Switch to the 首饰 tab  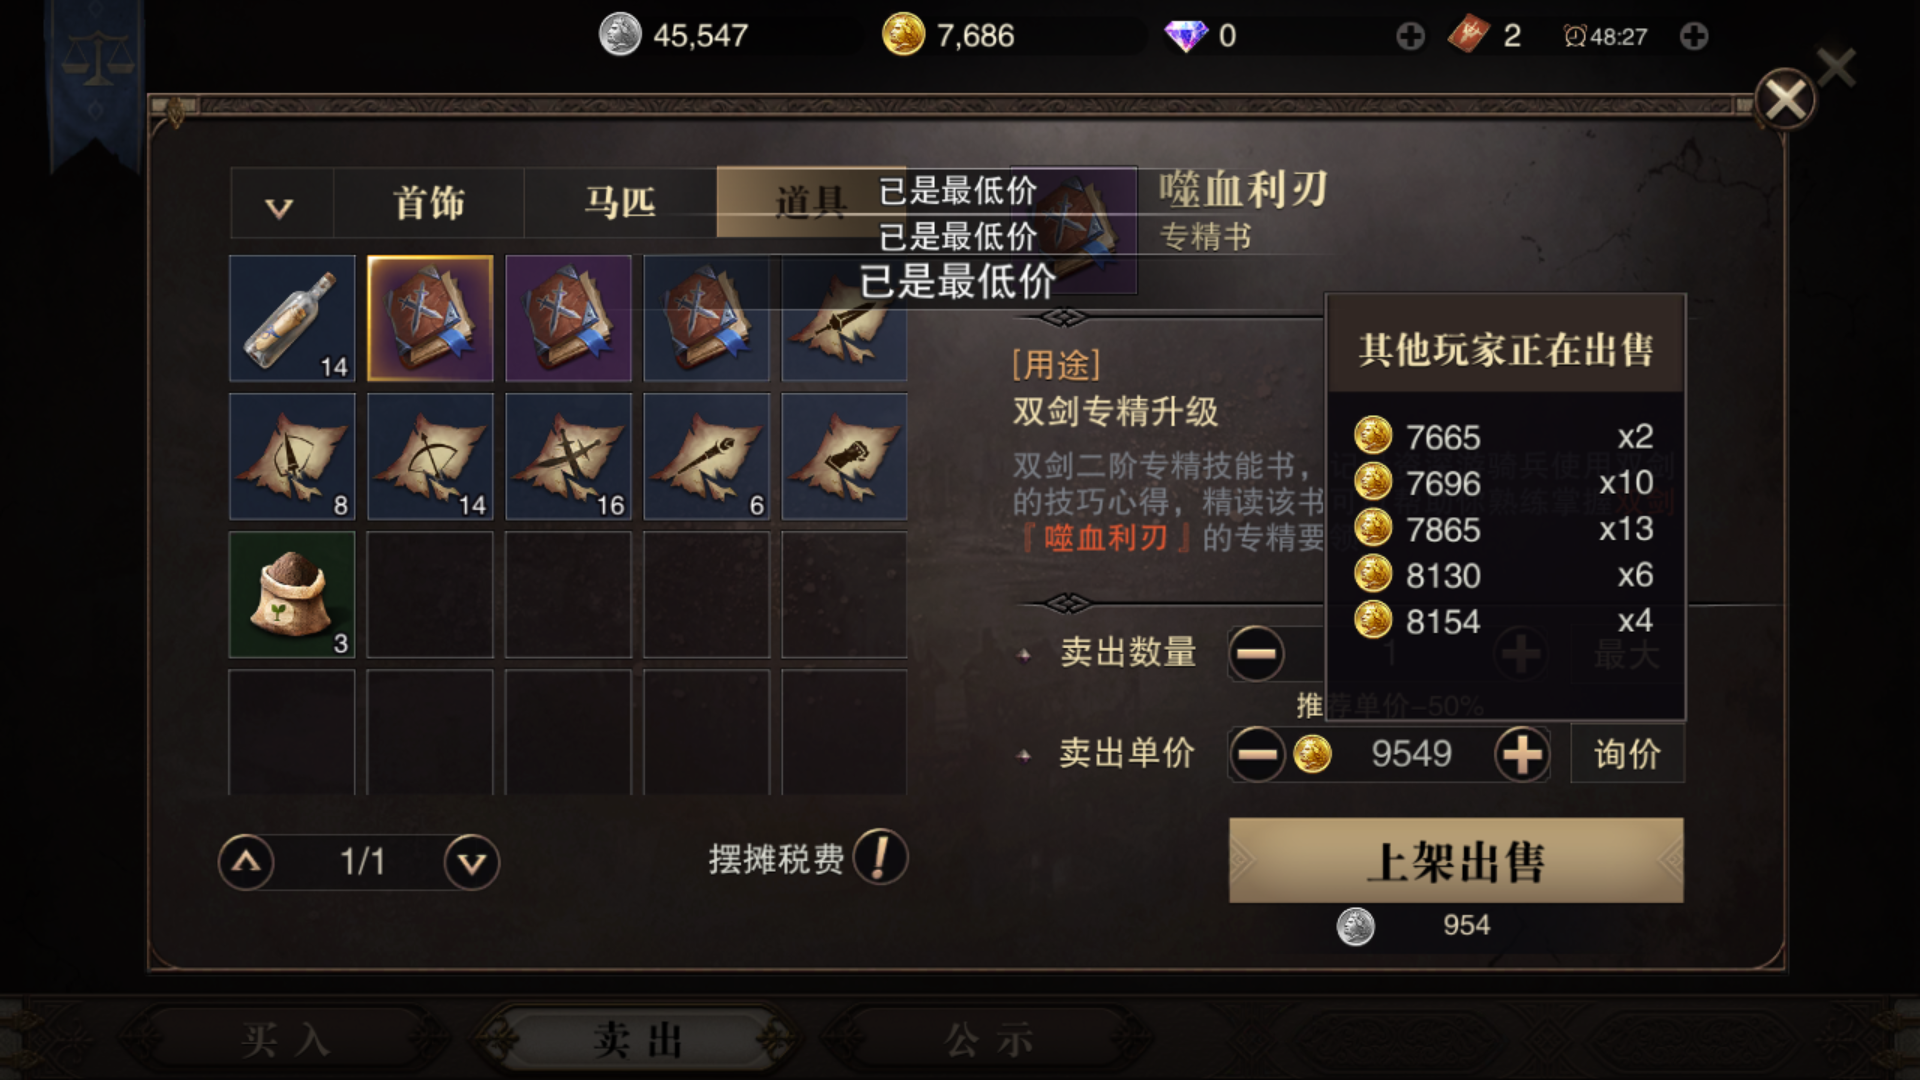pos(428,203)
